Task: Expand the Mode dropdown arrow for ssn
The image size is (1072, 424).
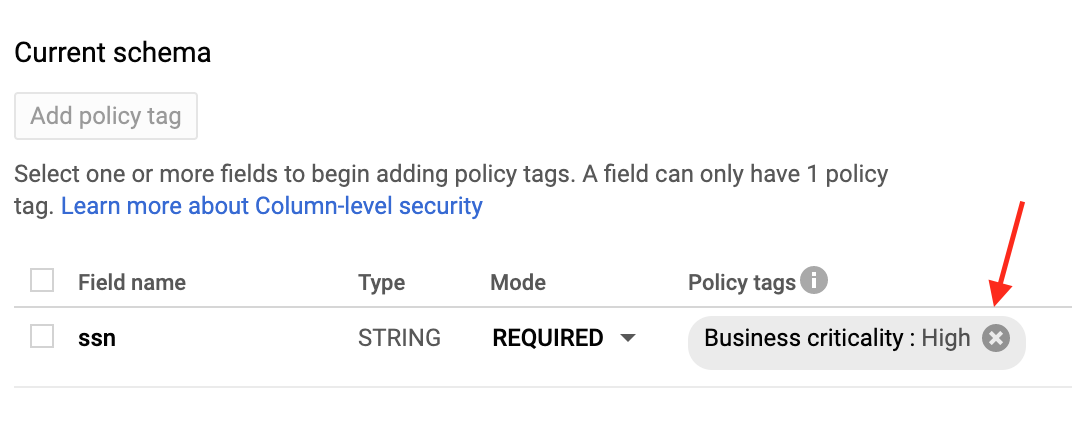Action: coord(628,338)
